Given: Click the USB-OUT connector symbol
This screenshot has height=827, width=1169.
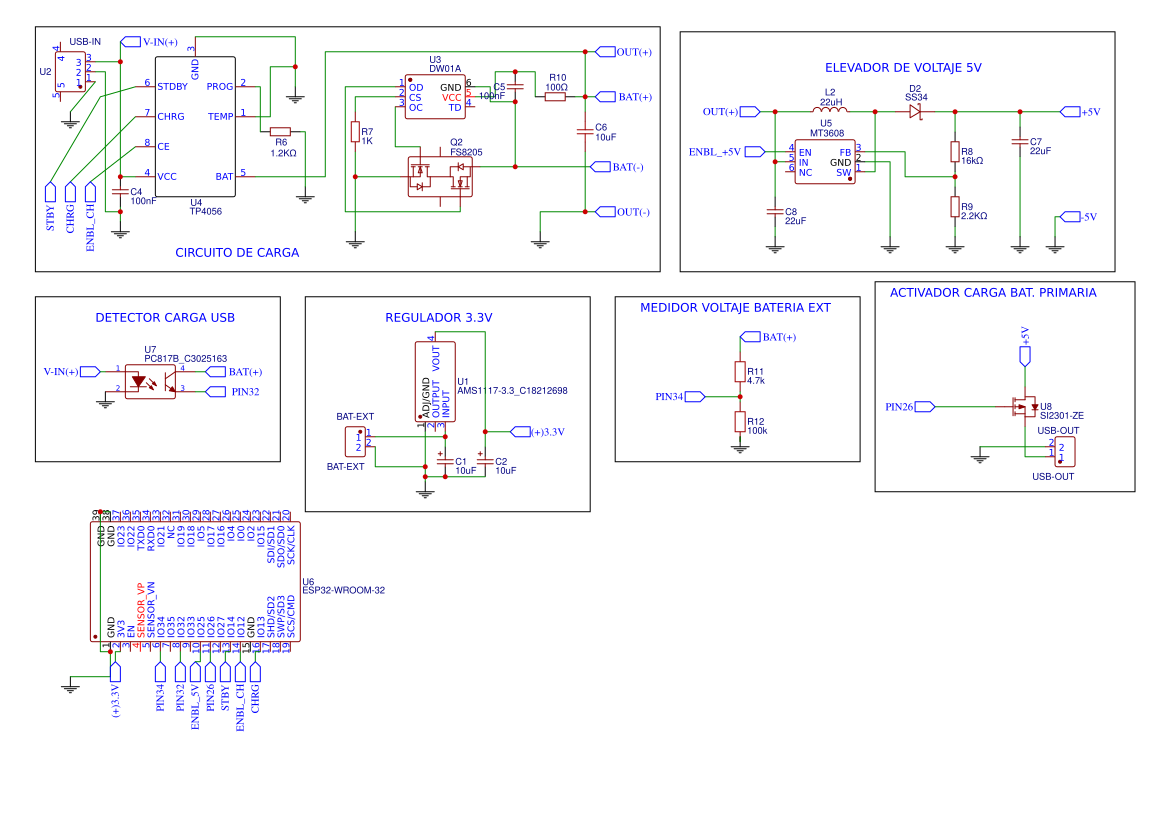Looking at the screenshot, I should [1063, 450].
